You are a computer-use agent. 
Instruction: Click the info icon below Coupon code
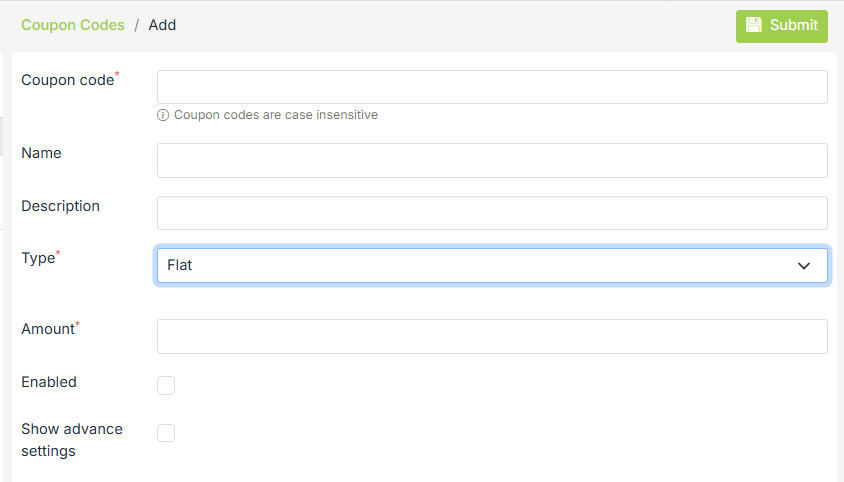163,115
